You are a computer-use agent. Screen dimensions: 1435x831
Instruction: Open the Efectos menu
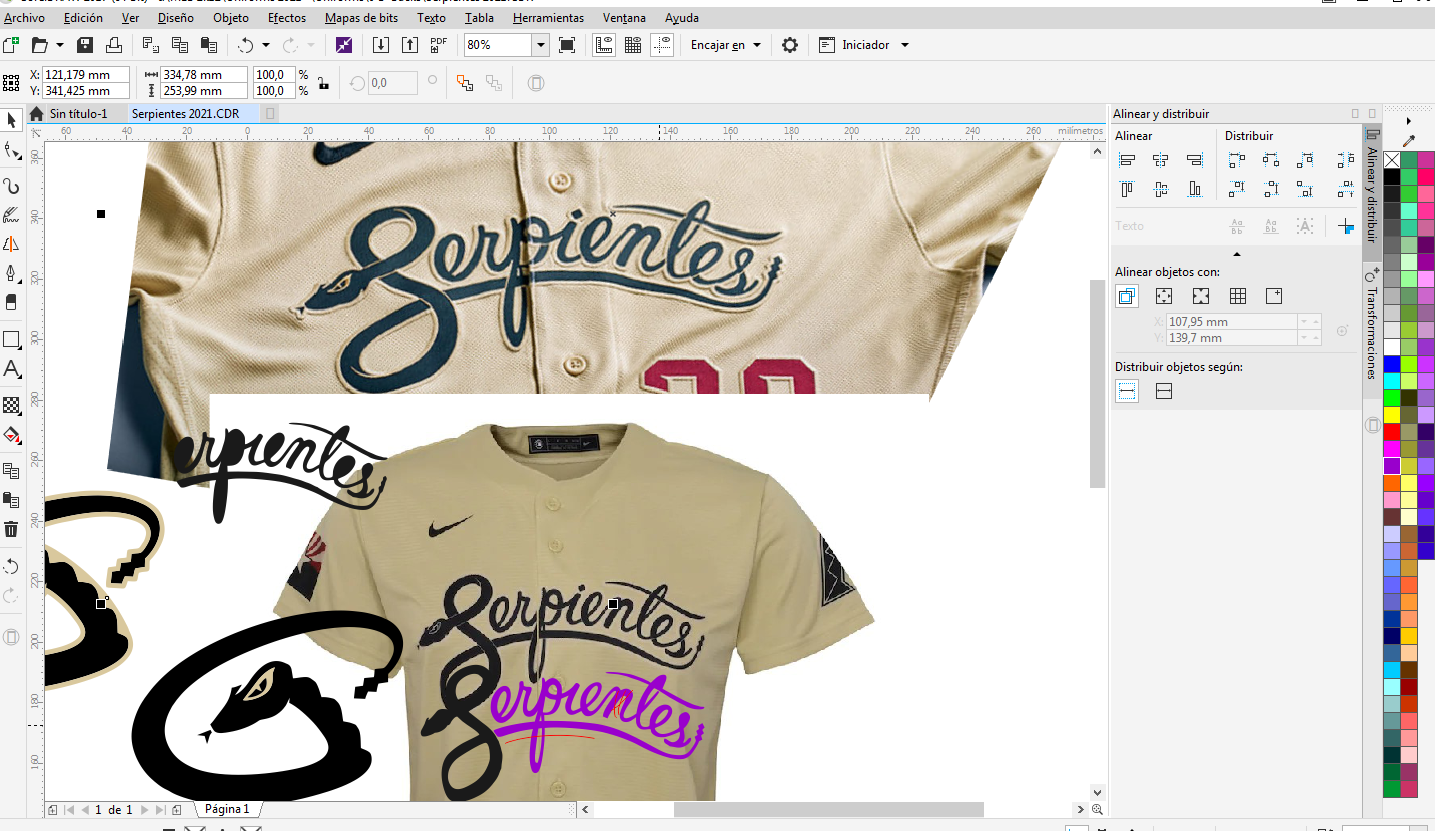288,18
